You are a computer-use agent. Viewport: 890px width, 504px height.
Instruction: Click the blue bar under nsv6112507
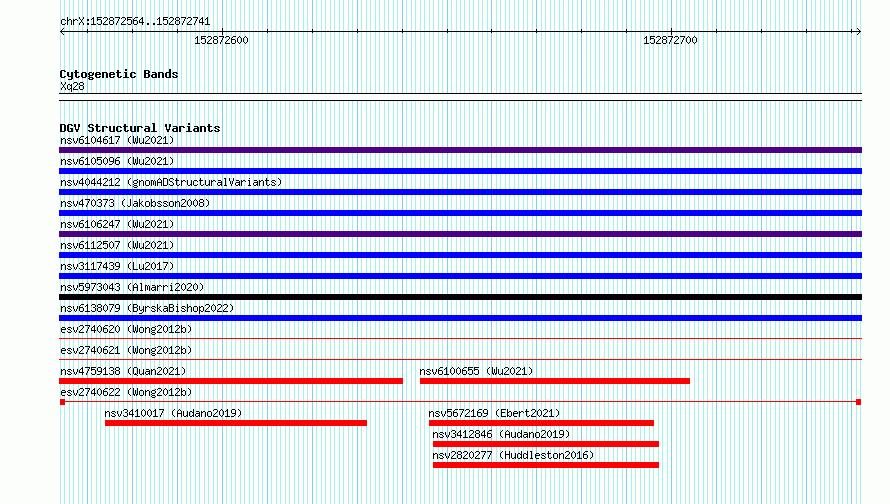pos(460,255)
